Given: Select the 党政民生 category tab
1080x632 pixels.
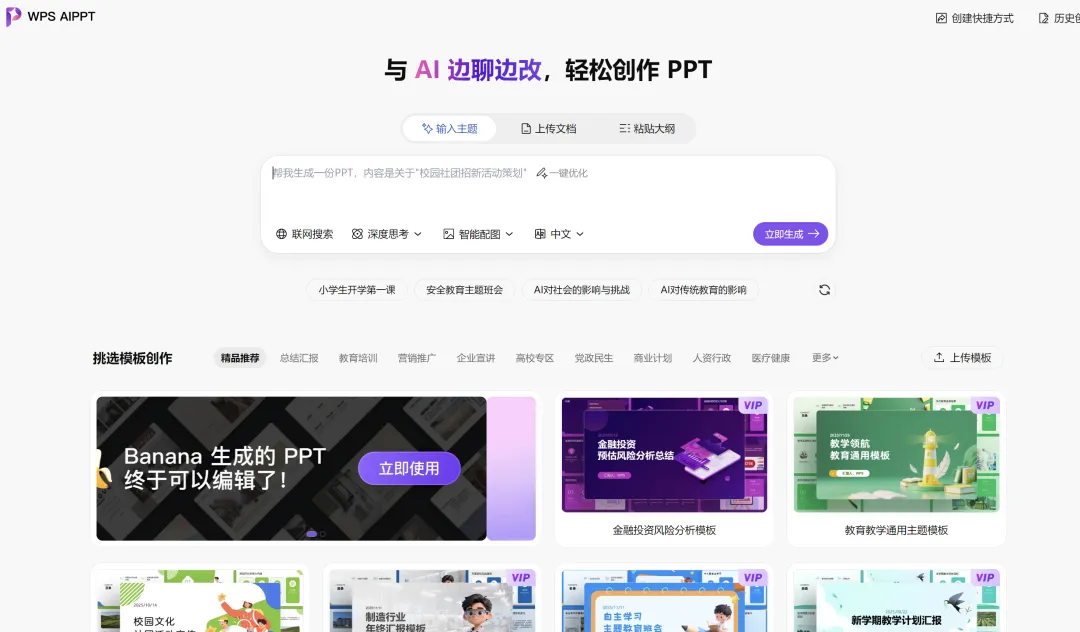Looking at the screenshot, I should (594, 358).
